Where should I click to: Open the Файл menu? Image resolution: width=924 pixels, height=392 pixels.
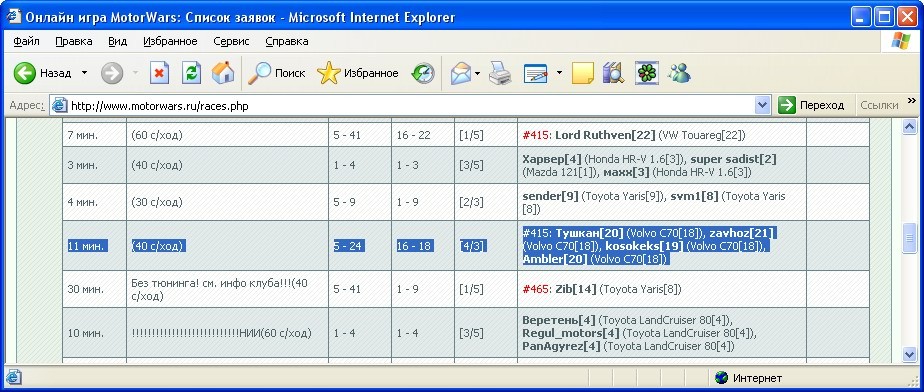click(x=26, y=41)
